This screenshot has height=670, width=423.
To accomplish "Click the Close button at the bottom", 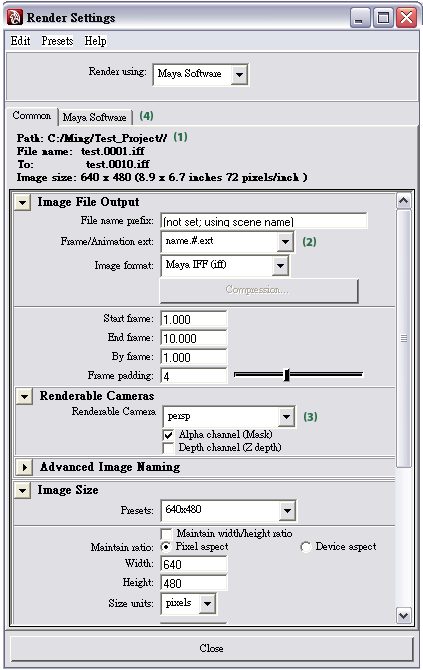I will pos(212,648).
